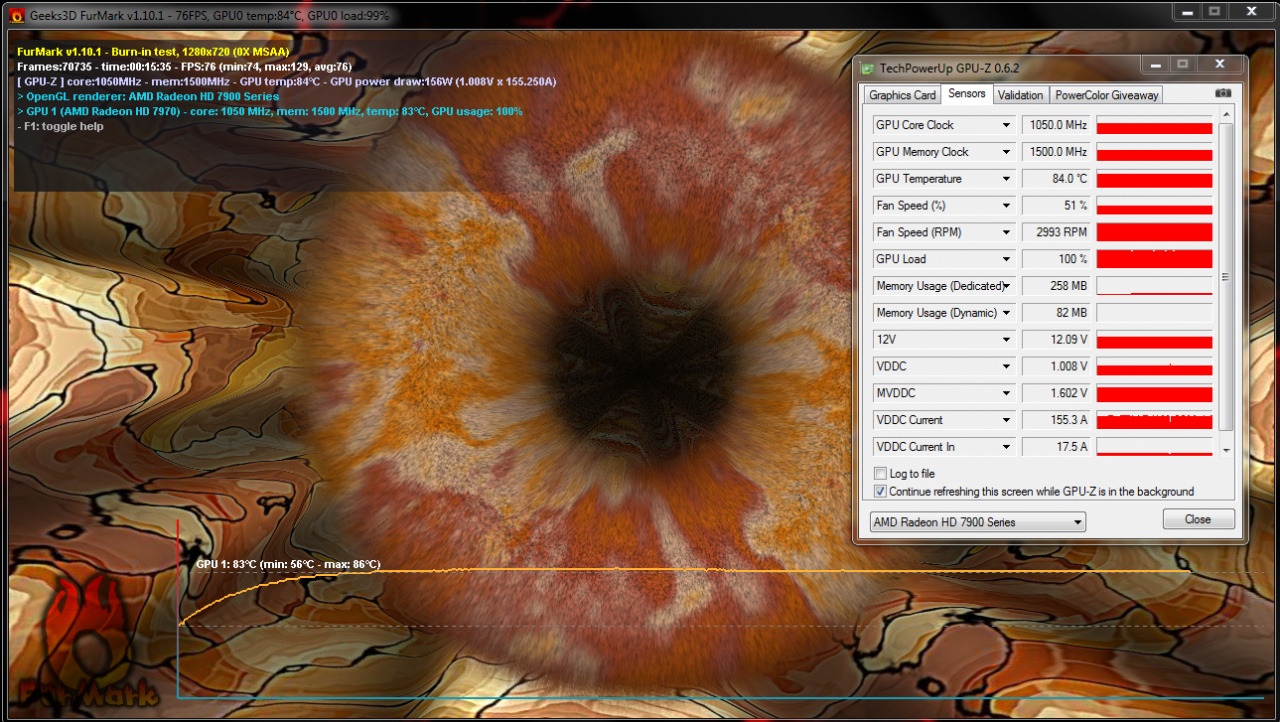Open the Fan Speed (%) dropdown
This screenshot has height=722, width=1280.
(x=1007, y=206)
